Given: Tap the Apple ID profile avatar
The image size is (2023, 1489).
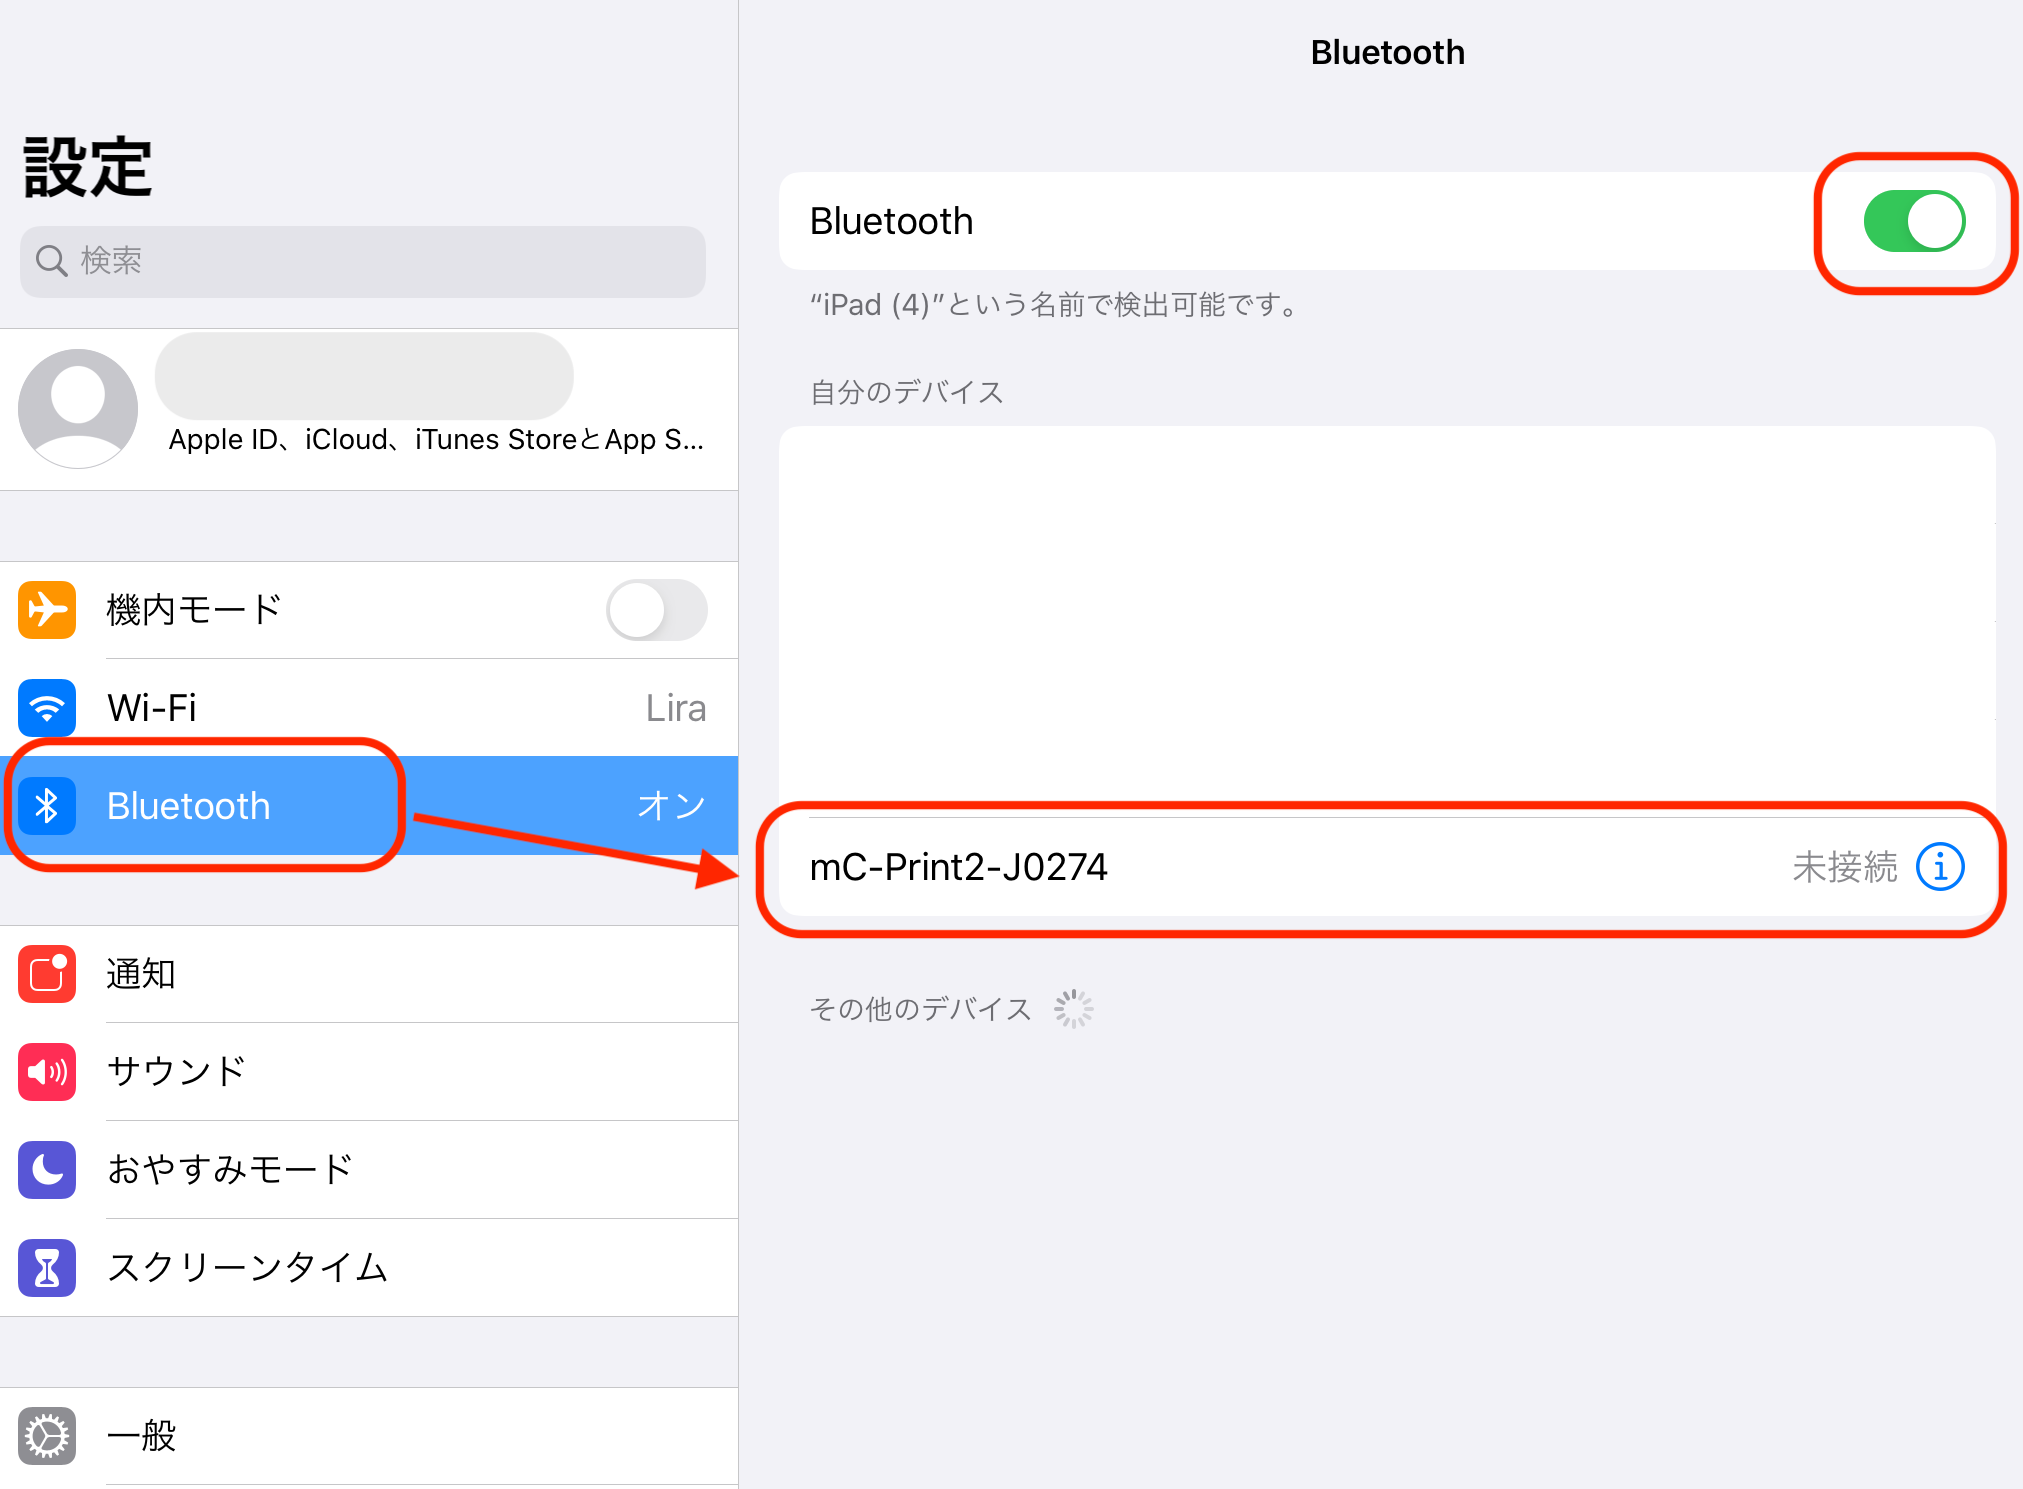Looking at the screenshot, I should (x=78, y=409).
